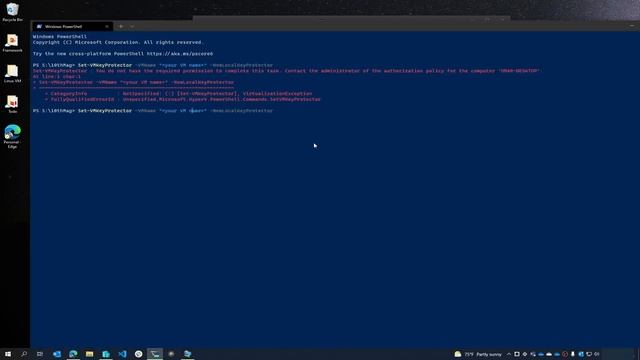Open Visual Studio Code from the taskbar
This screenshot has height=360, width=640.
pyautogui.click(x=122, y=354)
